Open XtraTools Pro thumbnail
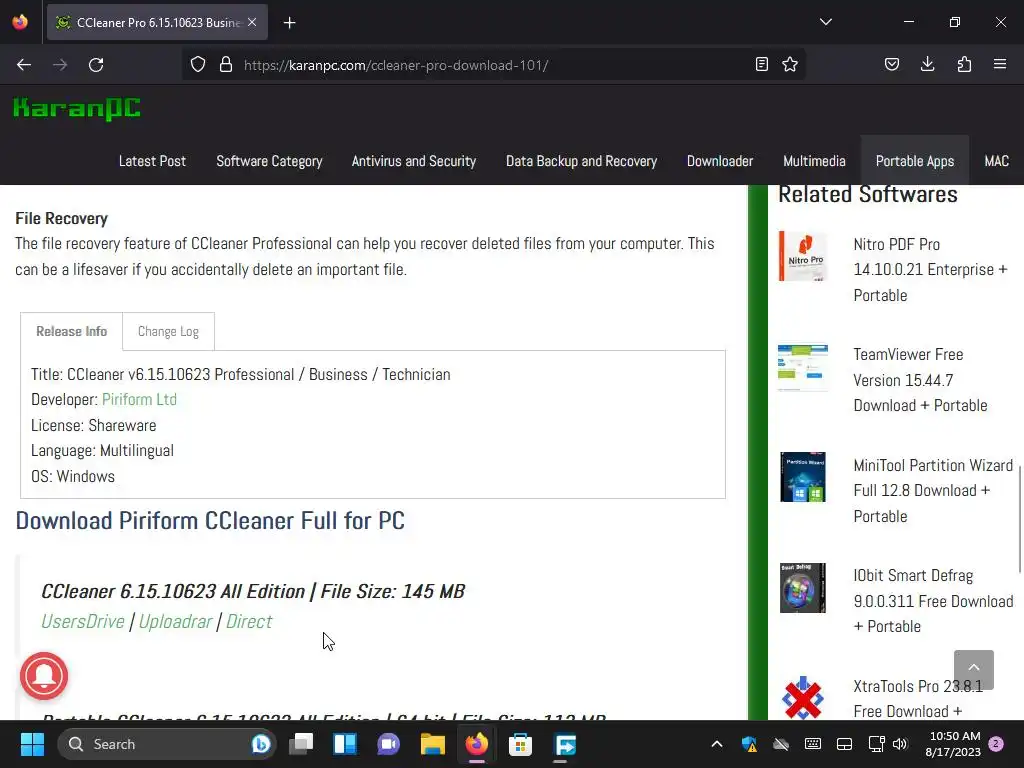The height and width of the screenshot is (768, 1024). pyautogui.click(x=803, y=698)
